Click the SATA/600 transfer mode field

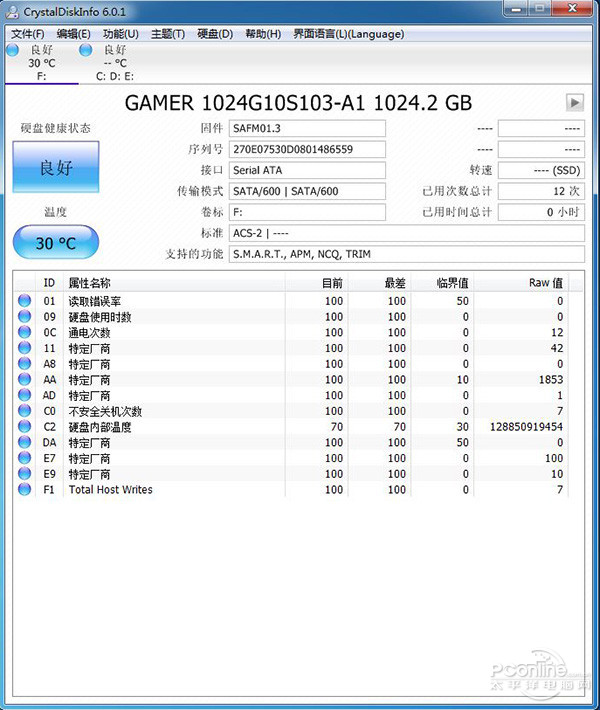point(307,191)
